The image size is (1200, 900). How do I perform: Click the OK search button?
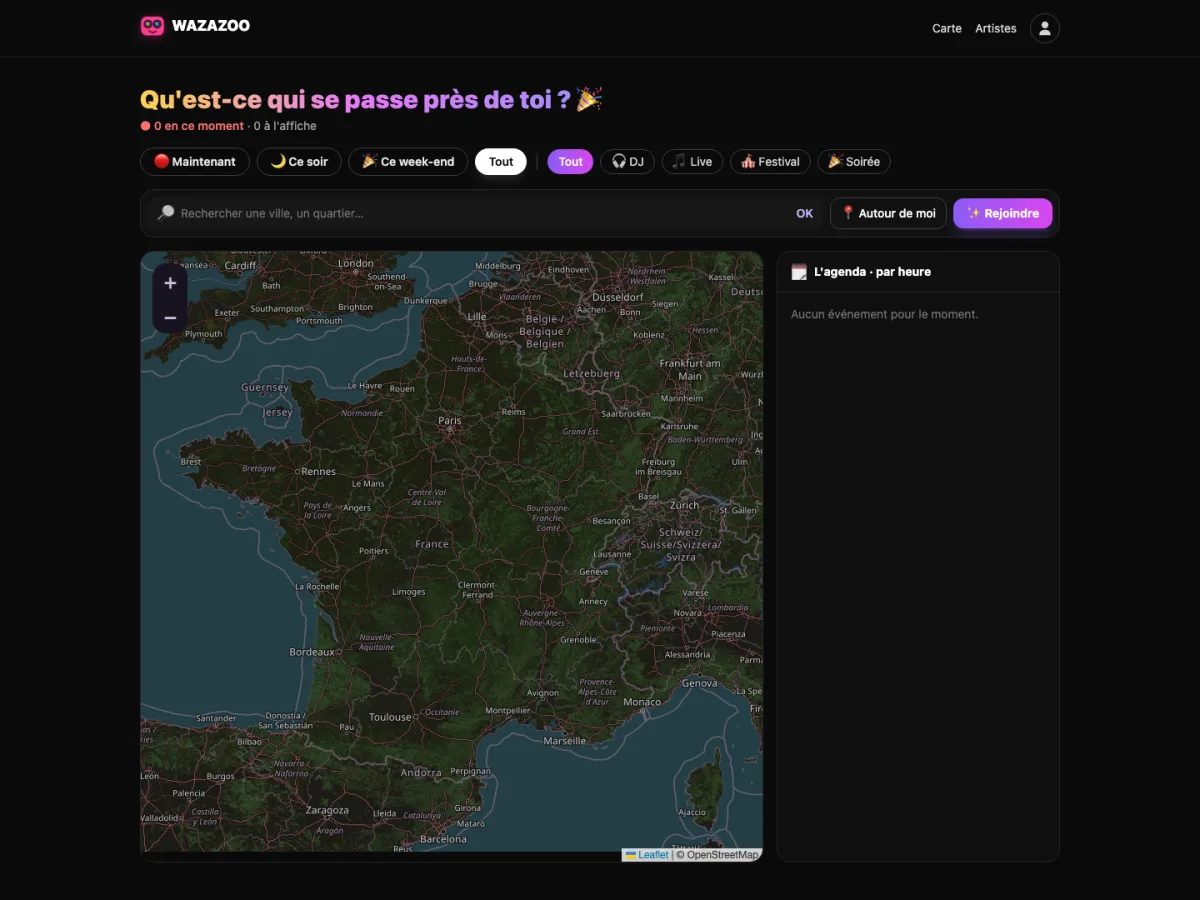click(805, 213)
